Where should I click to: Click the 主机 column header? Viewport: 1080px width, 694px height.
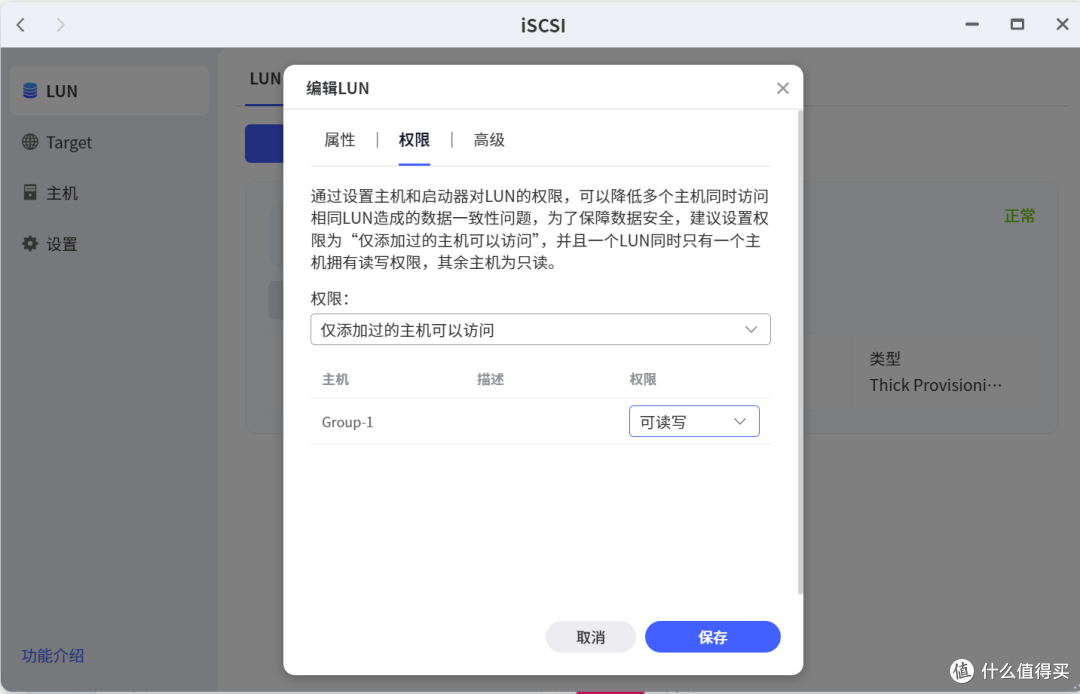(335, 379)
